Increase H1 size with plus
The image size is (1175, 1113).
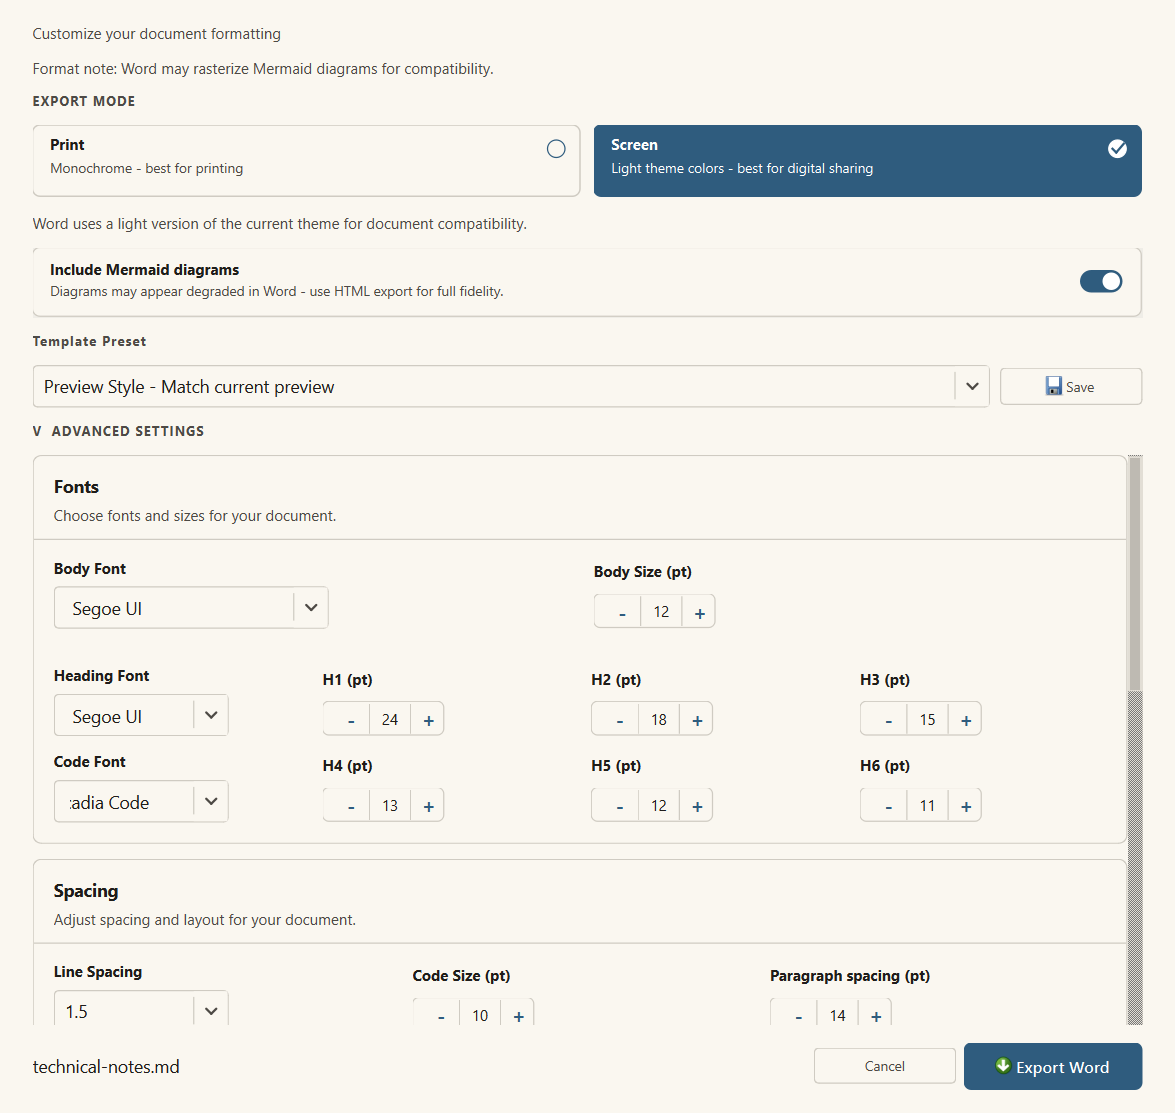pos(428,720)
